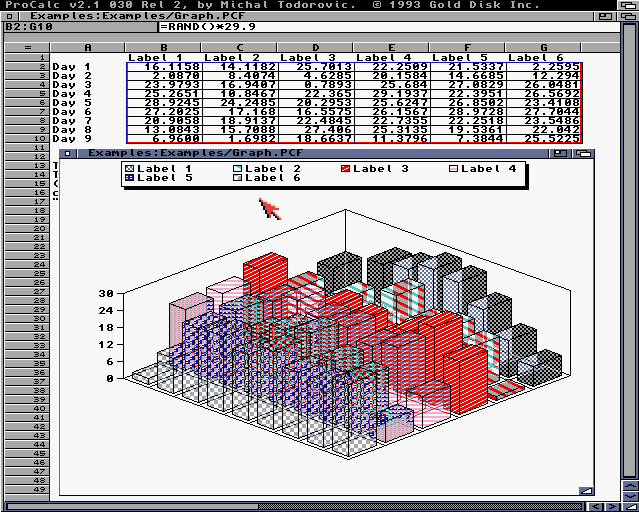Click the '30' axis label on chart

106,294
